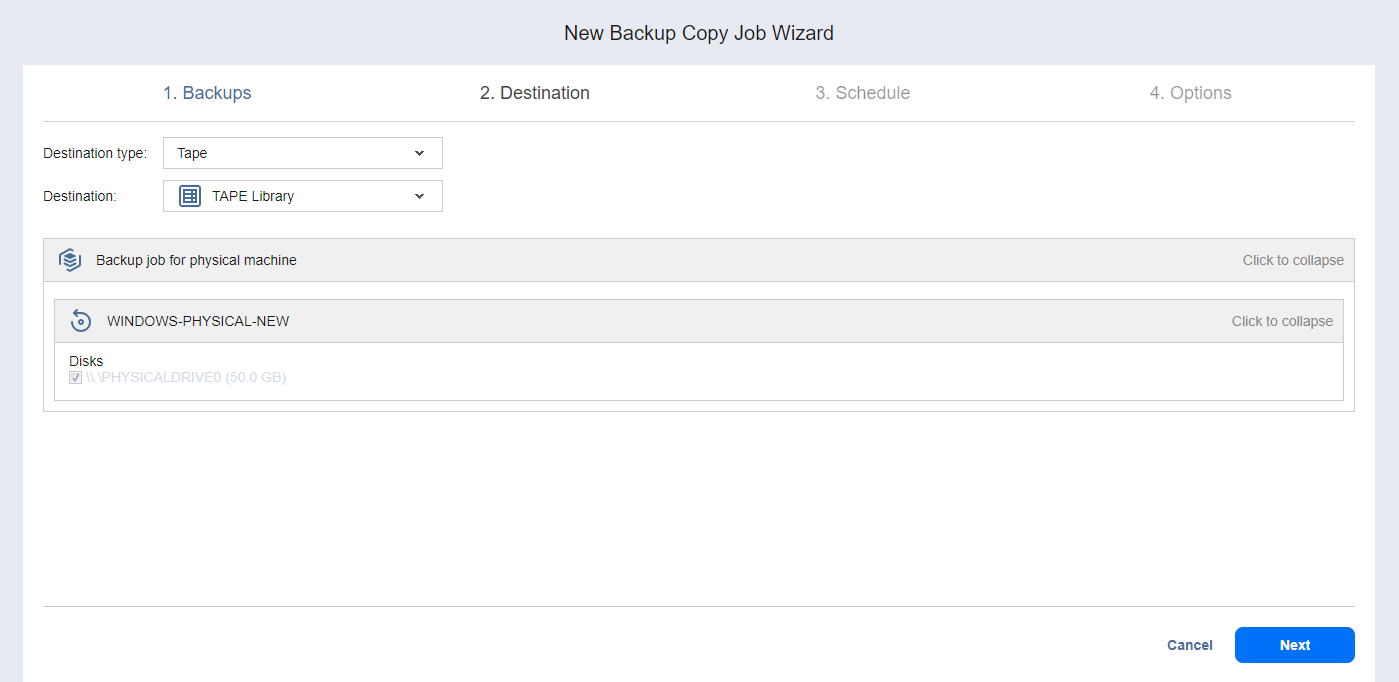Viewport: 1399px width, 682px height.
Task: Click the tape library icon in Destination field
Action: coord(190,196)
